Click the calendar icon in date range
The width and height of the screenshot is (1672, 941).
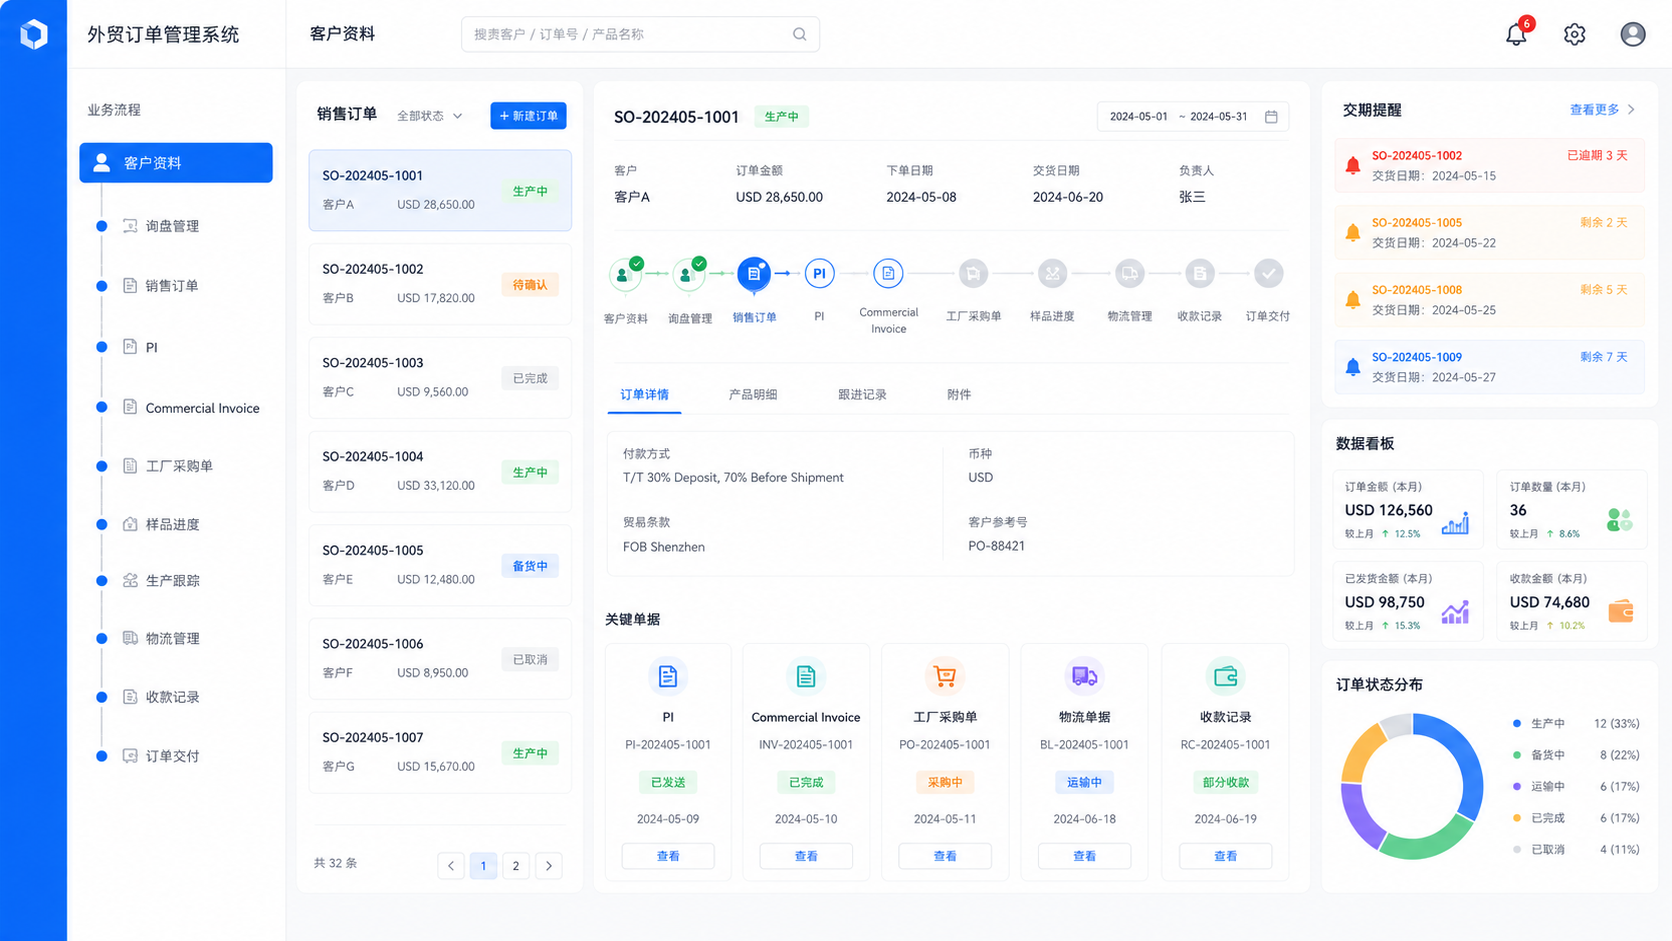pos(1271,117)
